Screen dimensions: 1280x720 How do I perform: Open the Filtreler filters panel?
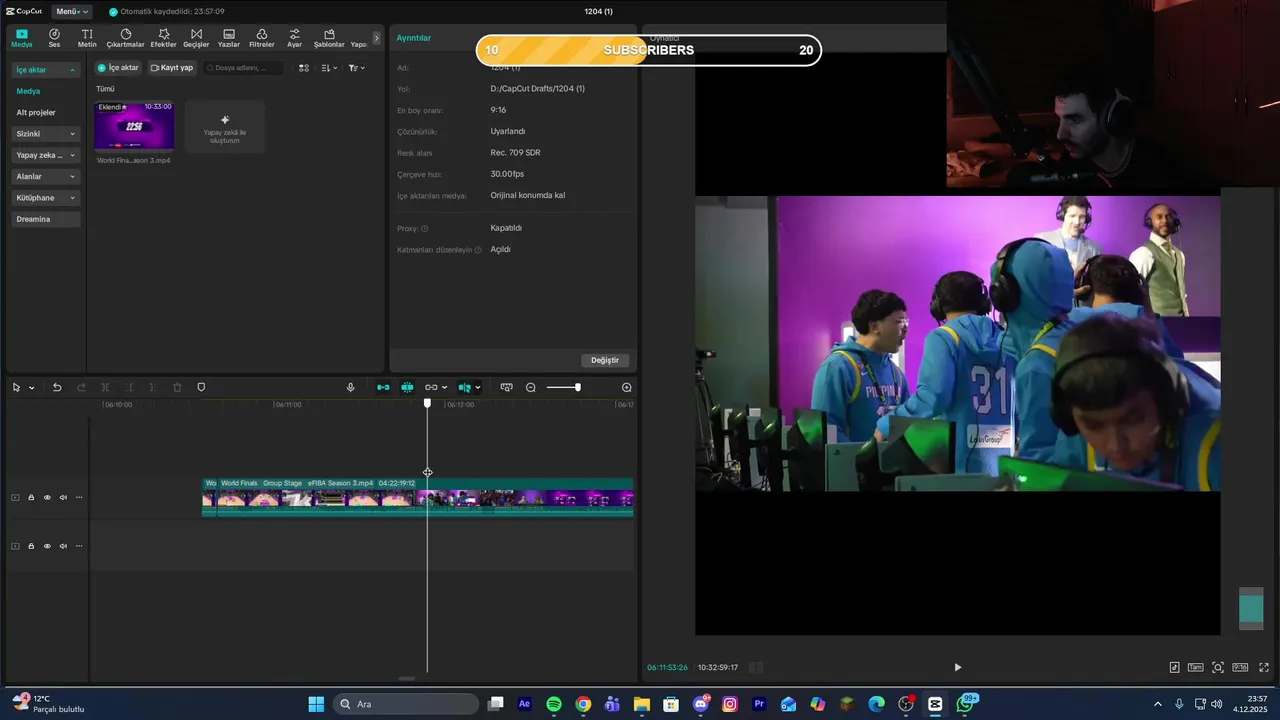[x=262, y=38]
